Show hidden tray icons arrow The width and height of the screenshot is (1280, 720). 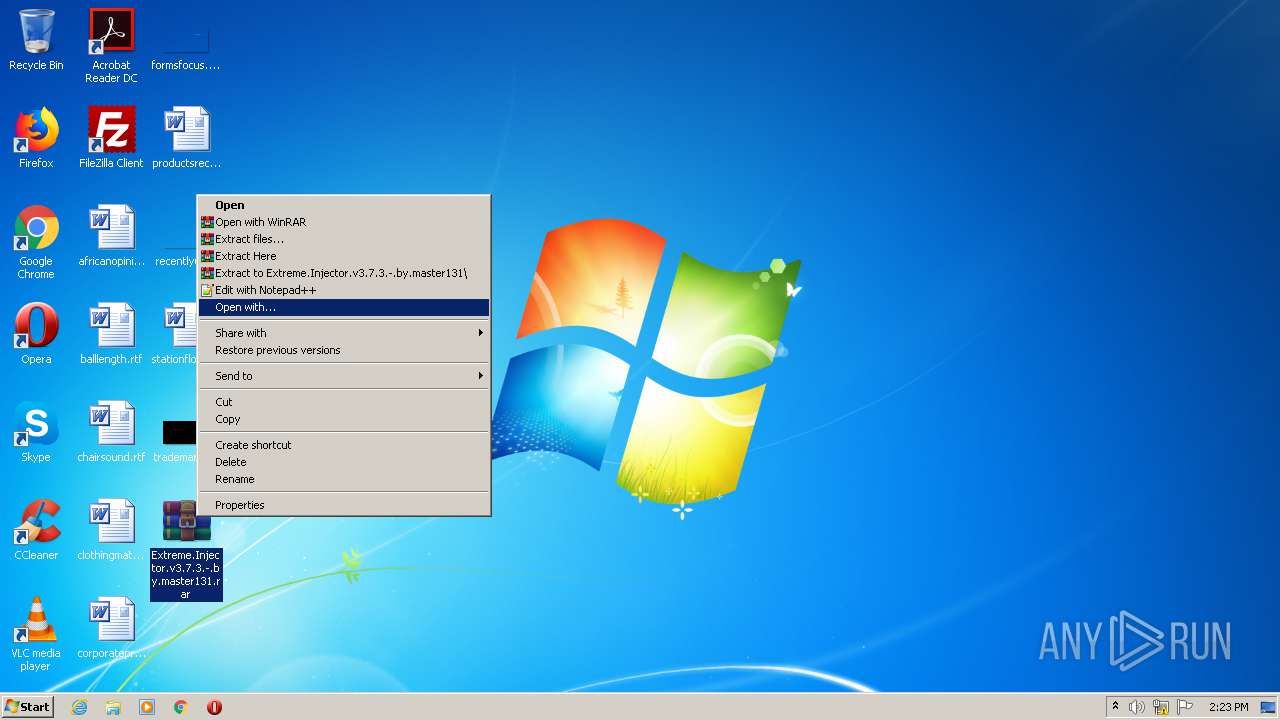(1115, 706)
